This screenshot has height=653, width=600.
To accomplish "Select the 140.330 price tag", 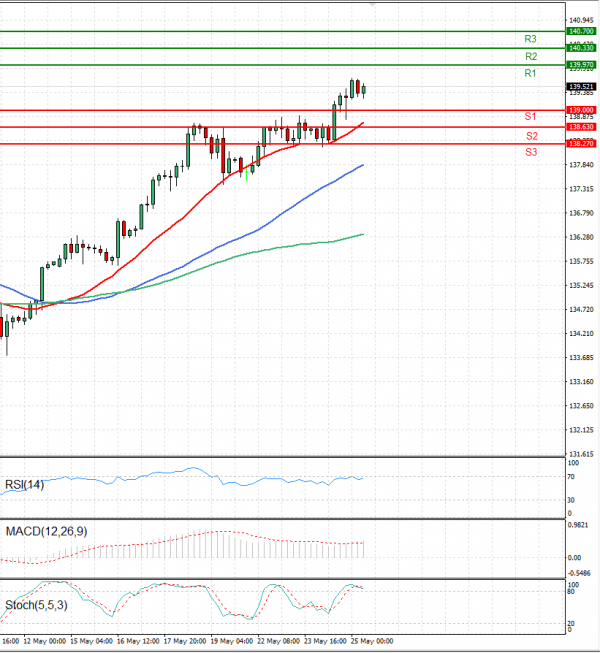I will click(x=581, y=48).
